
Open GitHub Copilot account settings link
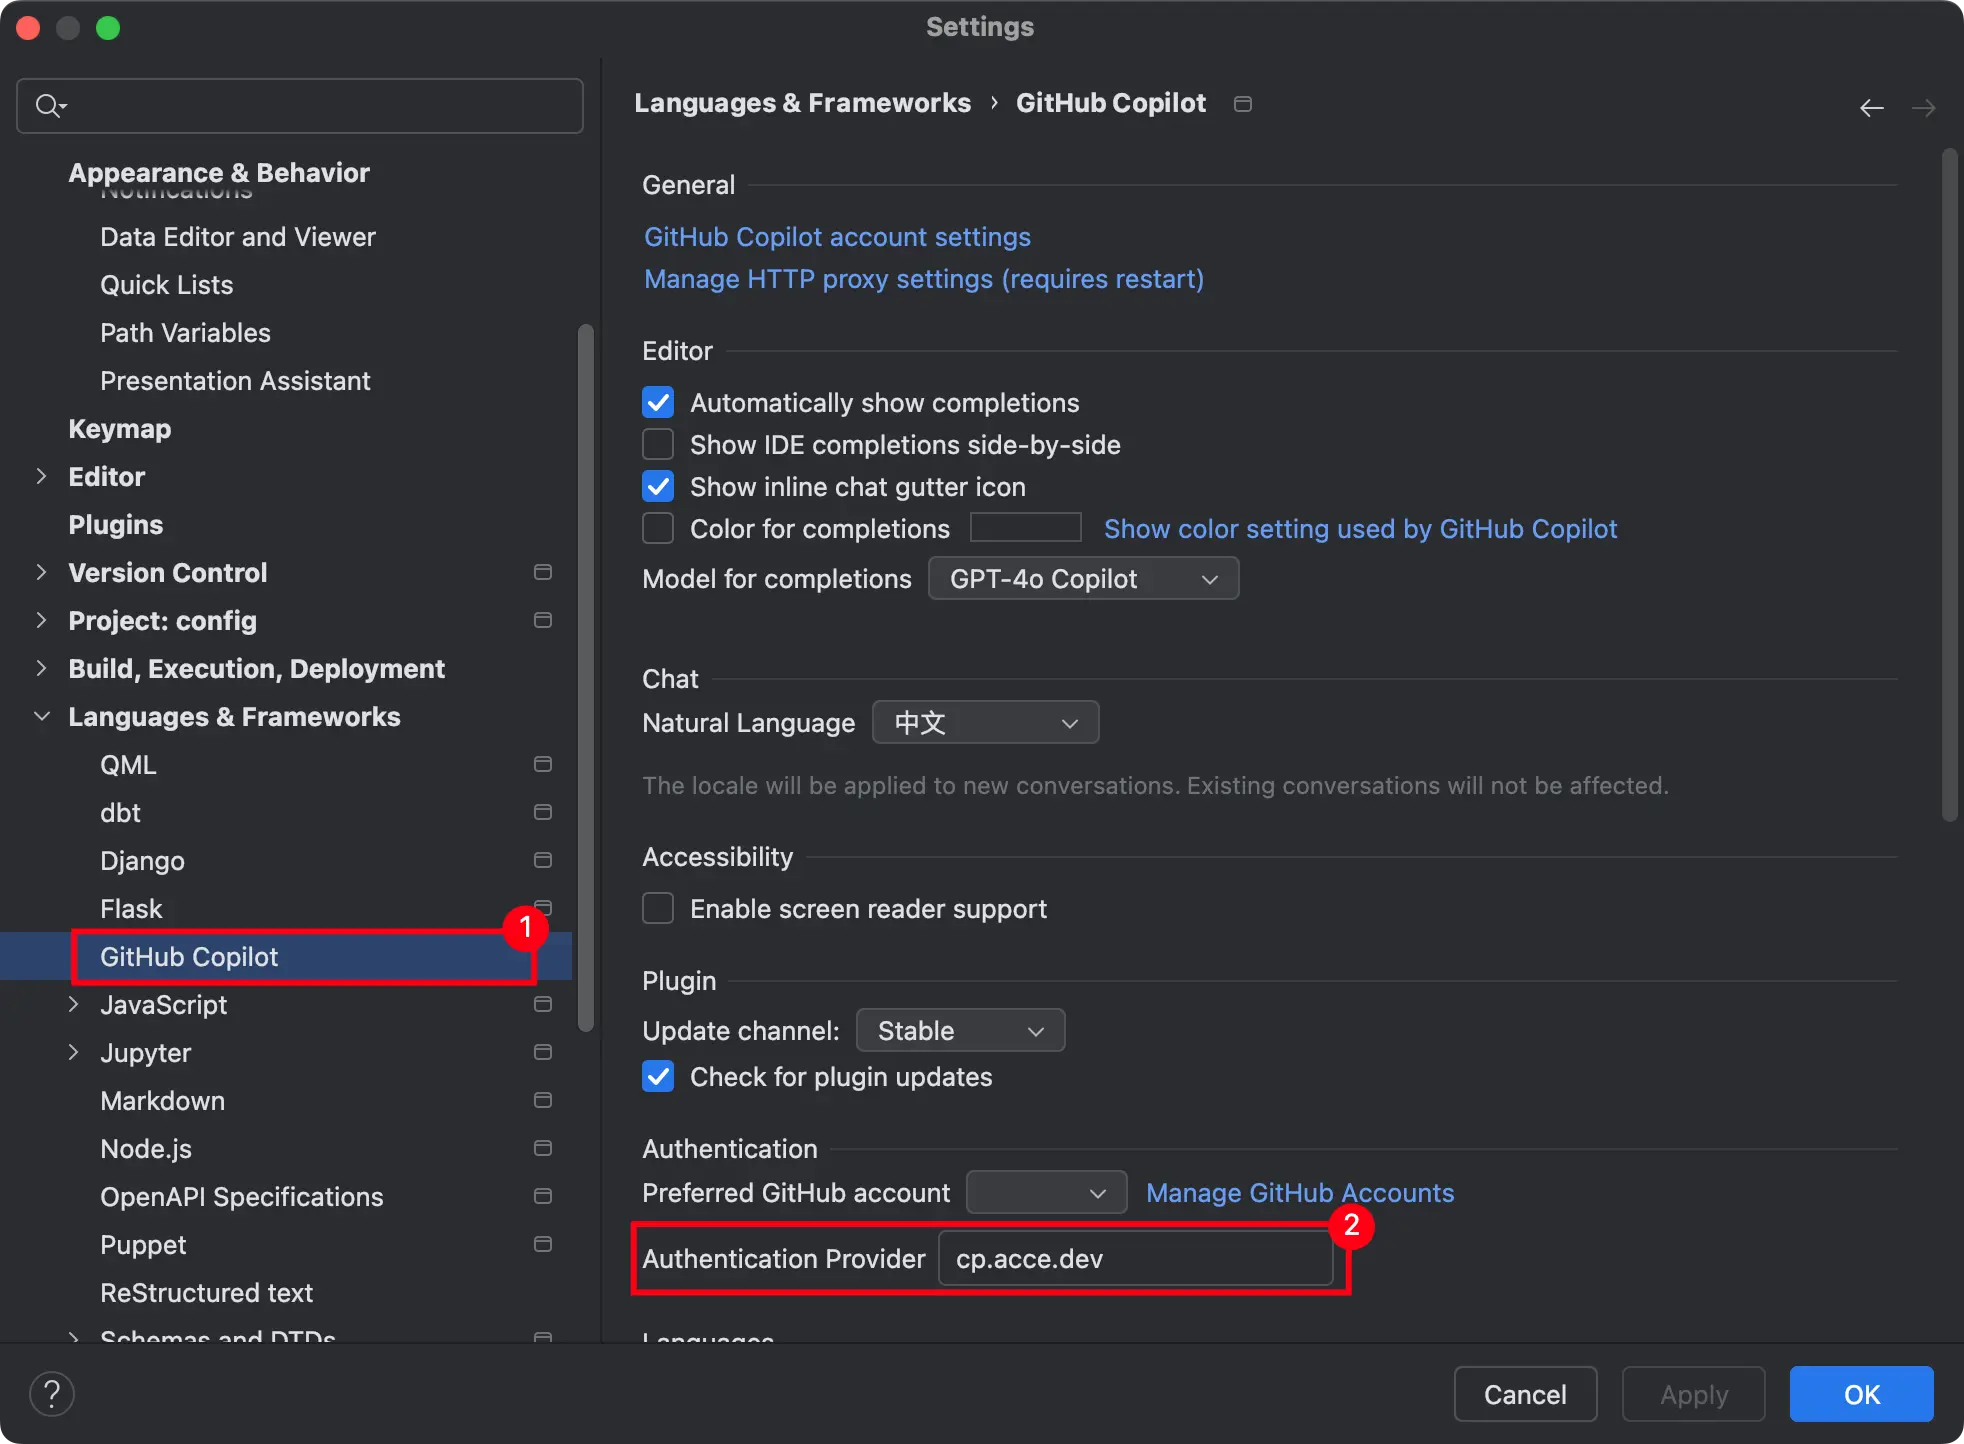(837, 237)
